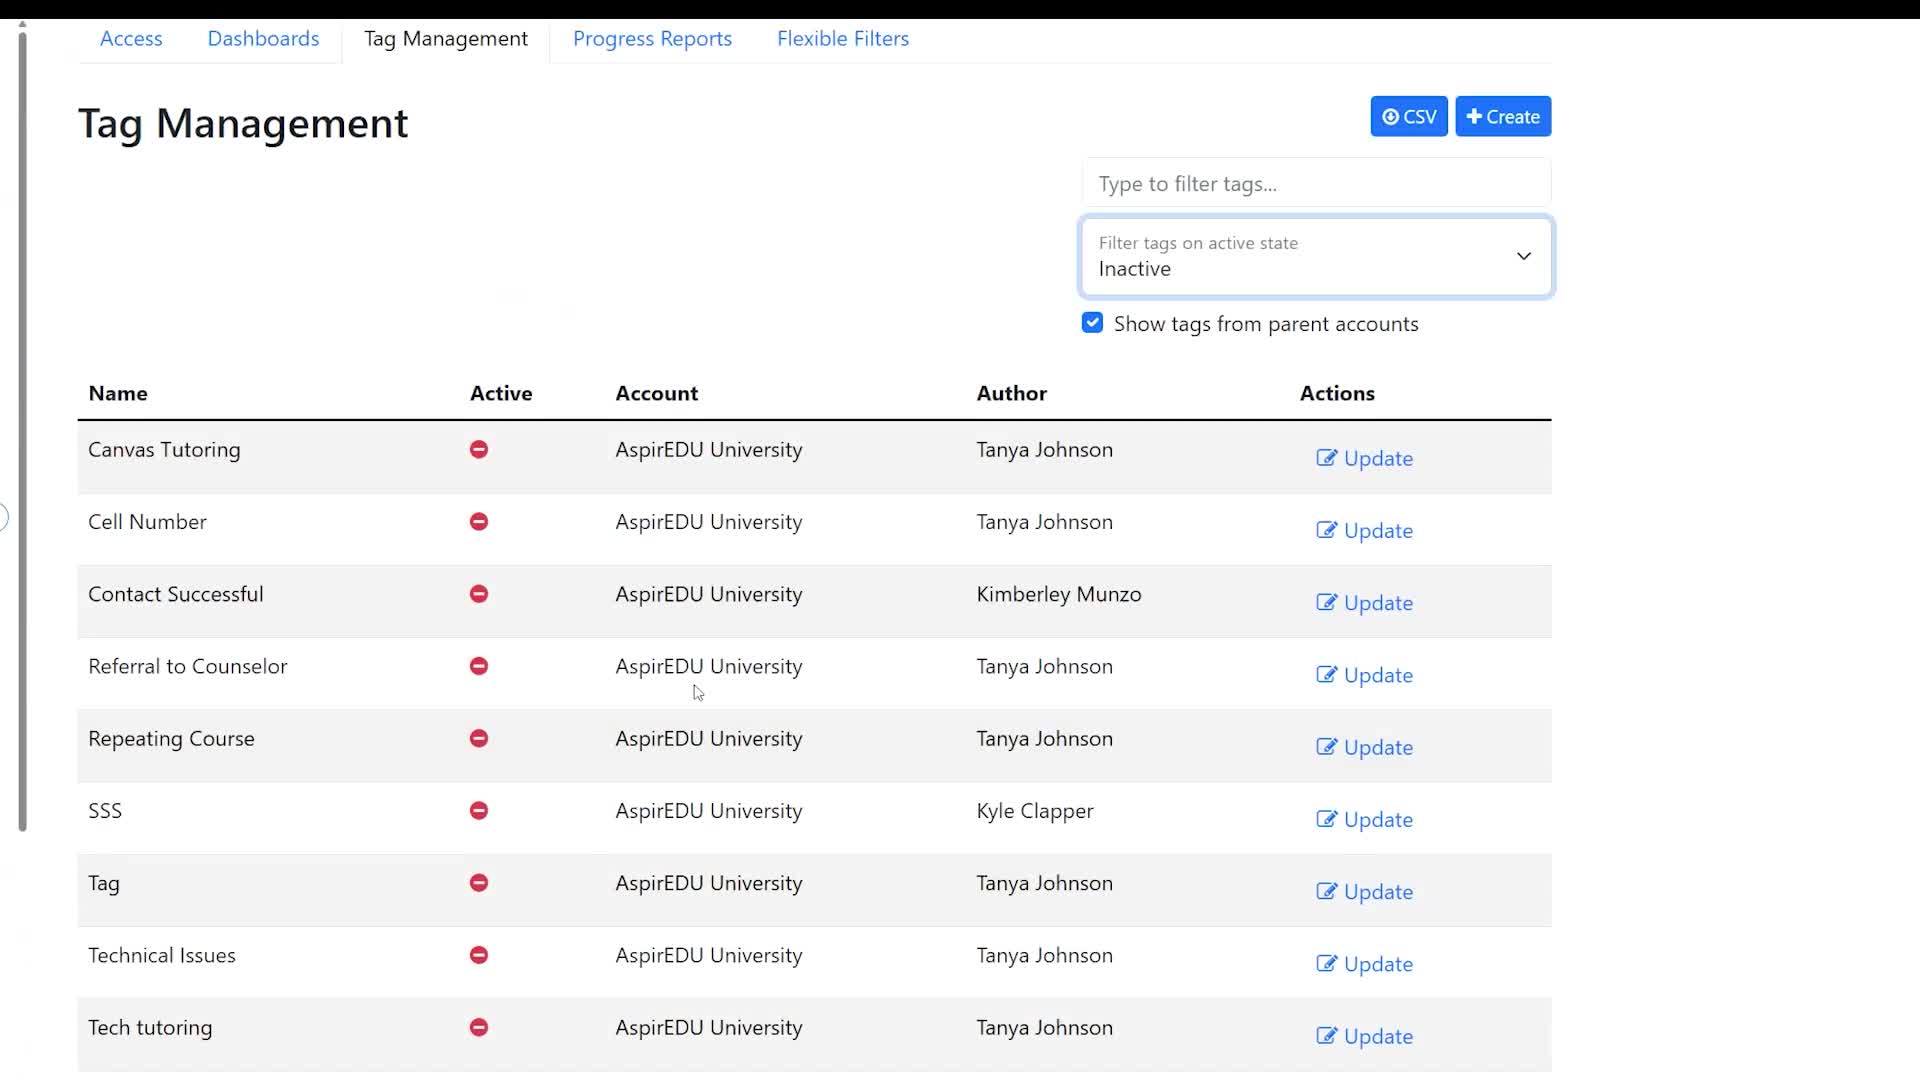Click Tanya Johnson in Canvas Tutoring row
This screenshot has width=1920, height=1080.
pyautogui.click(x=1044, y=450)
